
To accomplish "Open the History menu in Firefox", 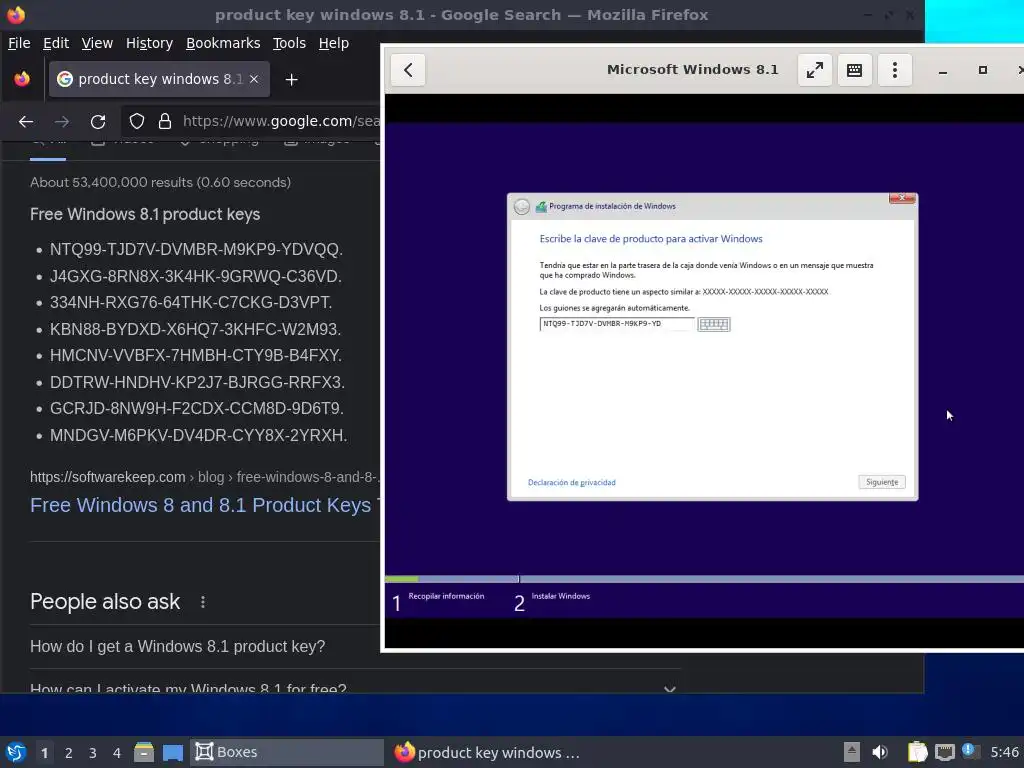I will [x=149, y=43].
